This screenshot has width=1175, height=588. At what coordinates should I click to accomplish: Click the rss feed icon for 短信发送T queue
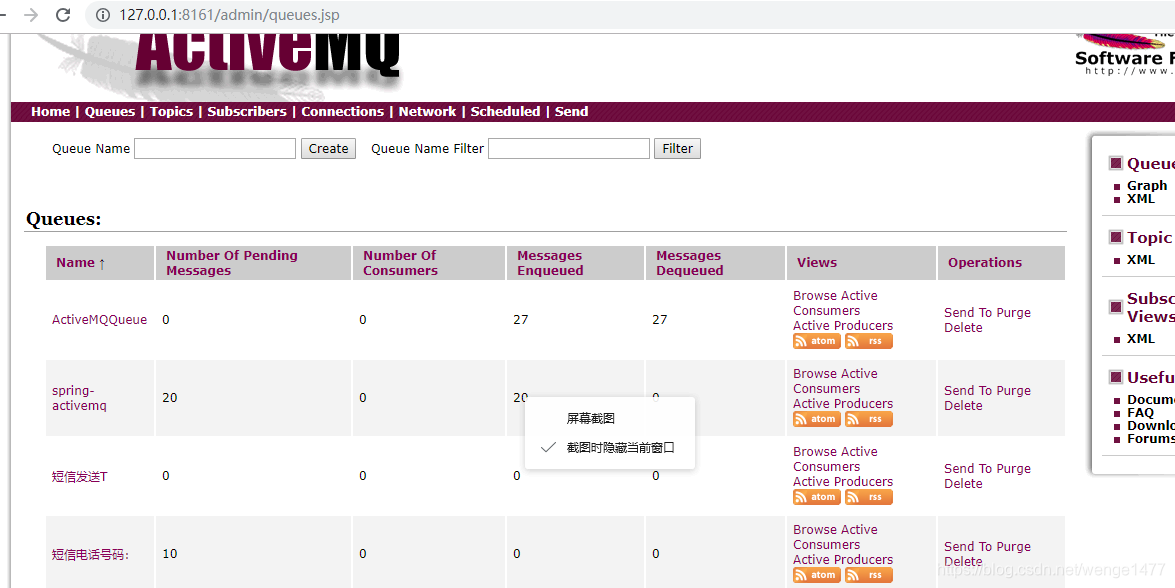(x=867, y=496)
